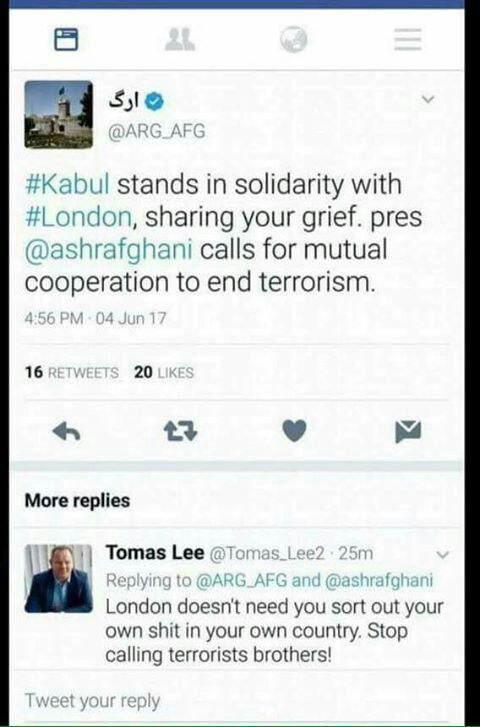480x727 pixels.
Task: Tap the reply arrow icon
Action: click(66, 432)
